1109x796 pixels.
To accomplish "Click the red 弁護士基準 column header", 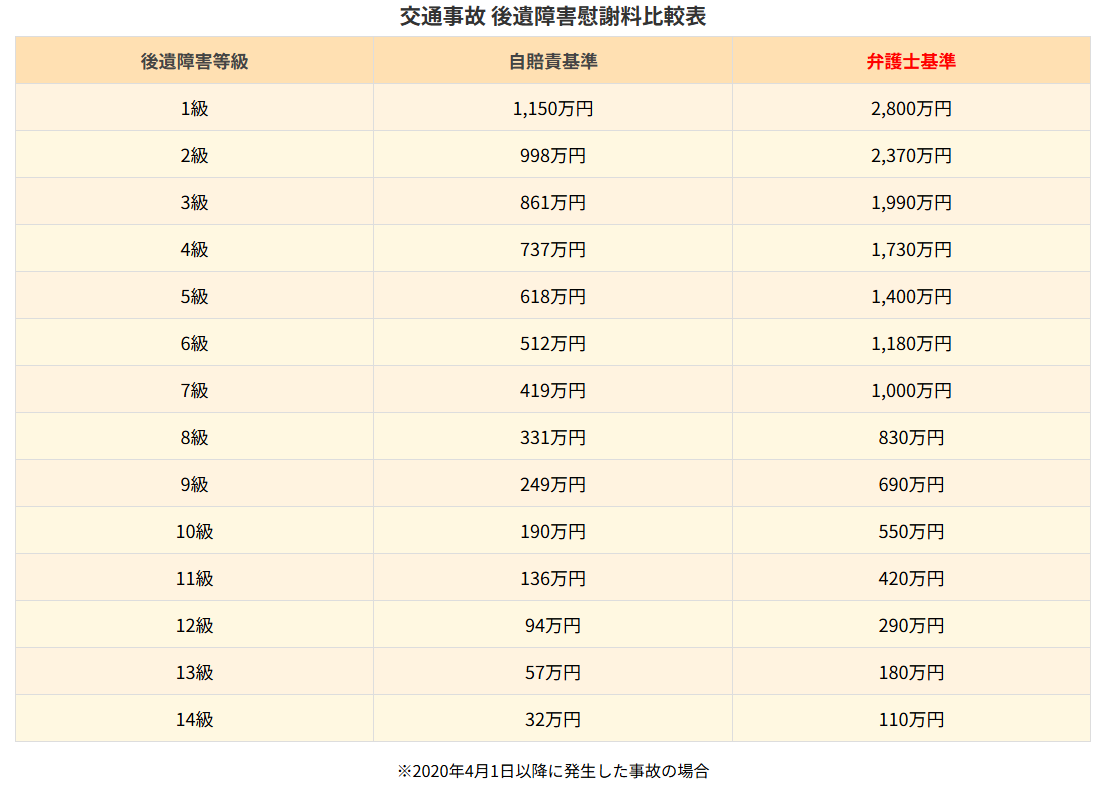I will pyautogui.click(x=911, y=61).
